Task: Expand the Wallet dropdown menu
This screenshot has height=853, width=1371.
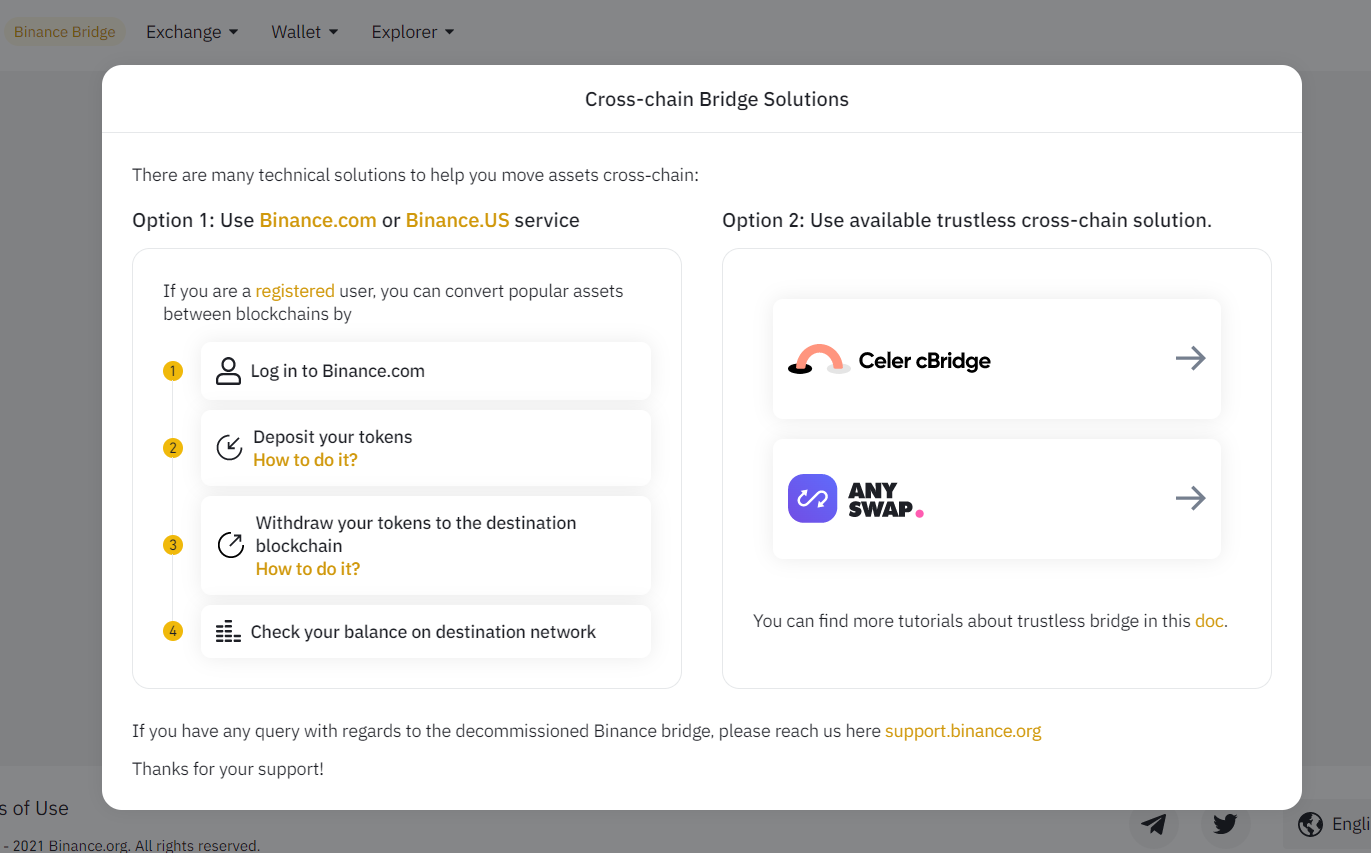Action: click(304, 32)
